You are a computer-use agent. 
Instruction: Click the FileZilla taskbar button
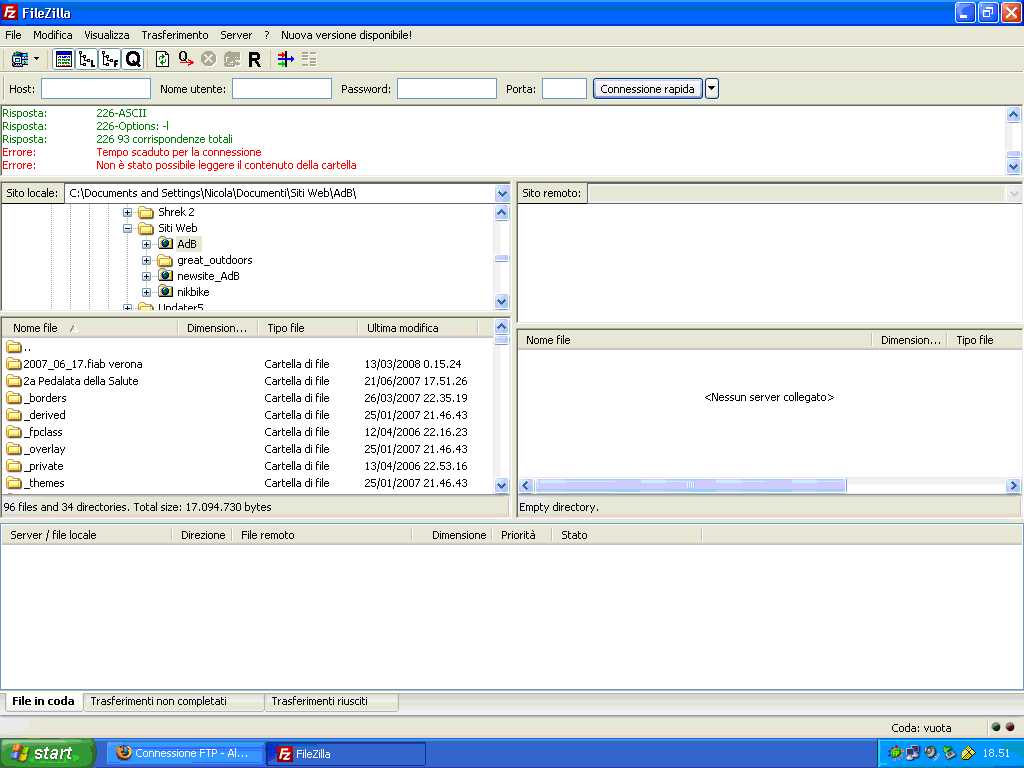pyautogui.click(x=346, y=754)
